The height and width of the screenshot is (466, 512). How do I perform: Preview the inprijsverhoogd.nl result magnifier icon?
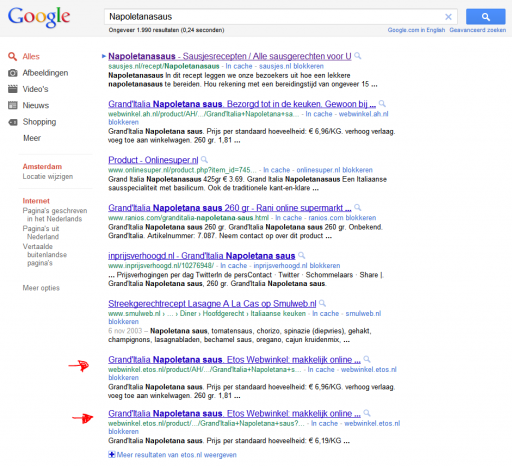(x=301, y=255)
